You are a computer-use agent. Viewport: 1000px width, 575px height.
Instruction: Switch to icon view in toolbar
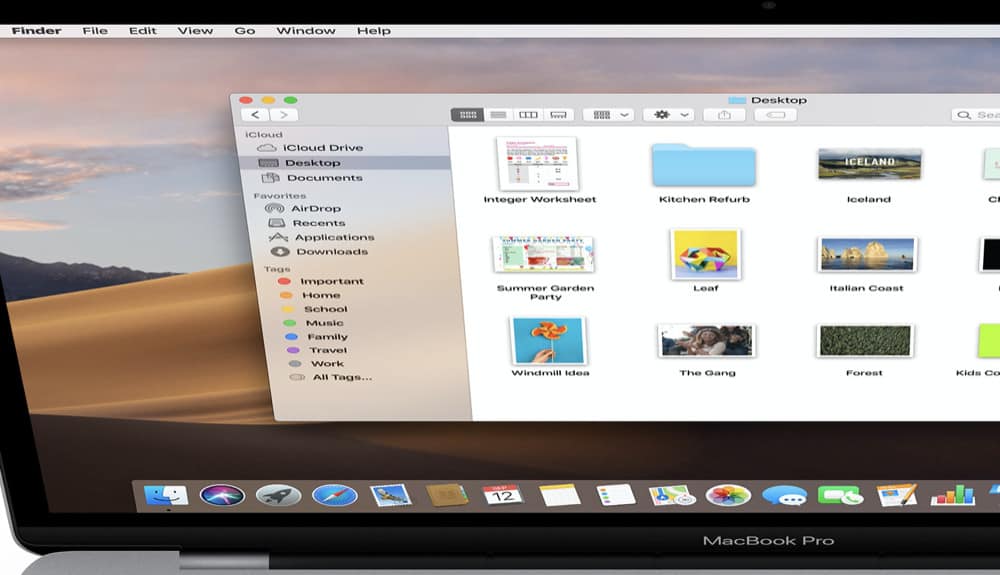pyautogui.click(x=467, y=115)
